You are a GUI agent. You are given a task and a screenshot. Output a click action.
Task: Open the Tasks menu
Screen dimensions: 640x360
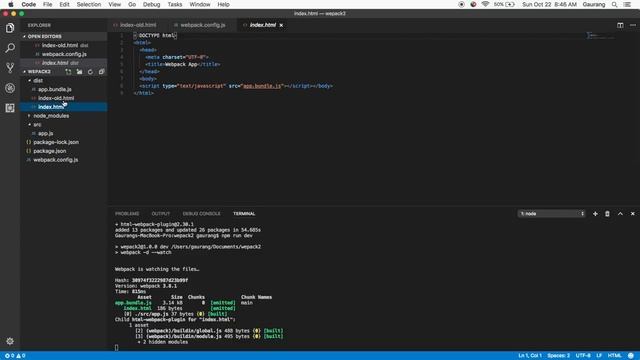[x=175, y=4]
